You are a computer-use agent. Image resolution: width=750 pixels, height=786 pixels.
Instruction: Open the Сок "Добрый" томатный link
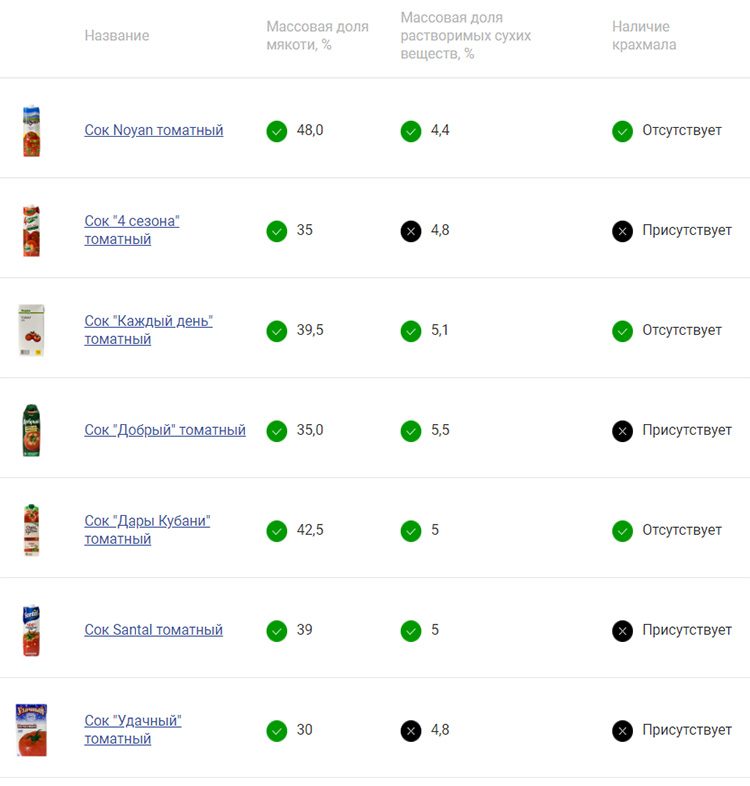(x=165, y=430)
